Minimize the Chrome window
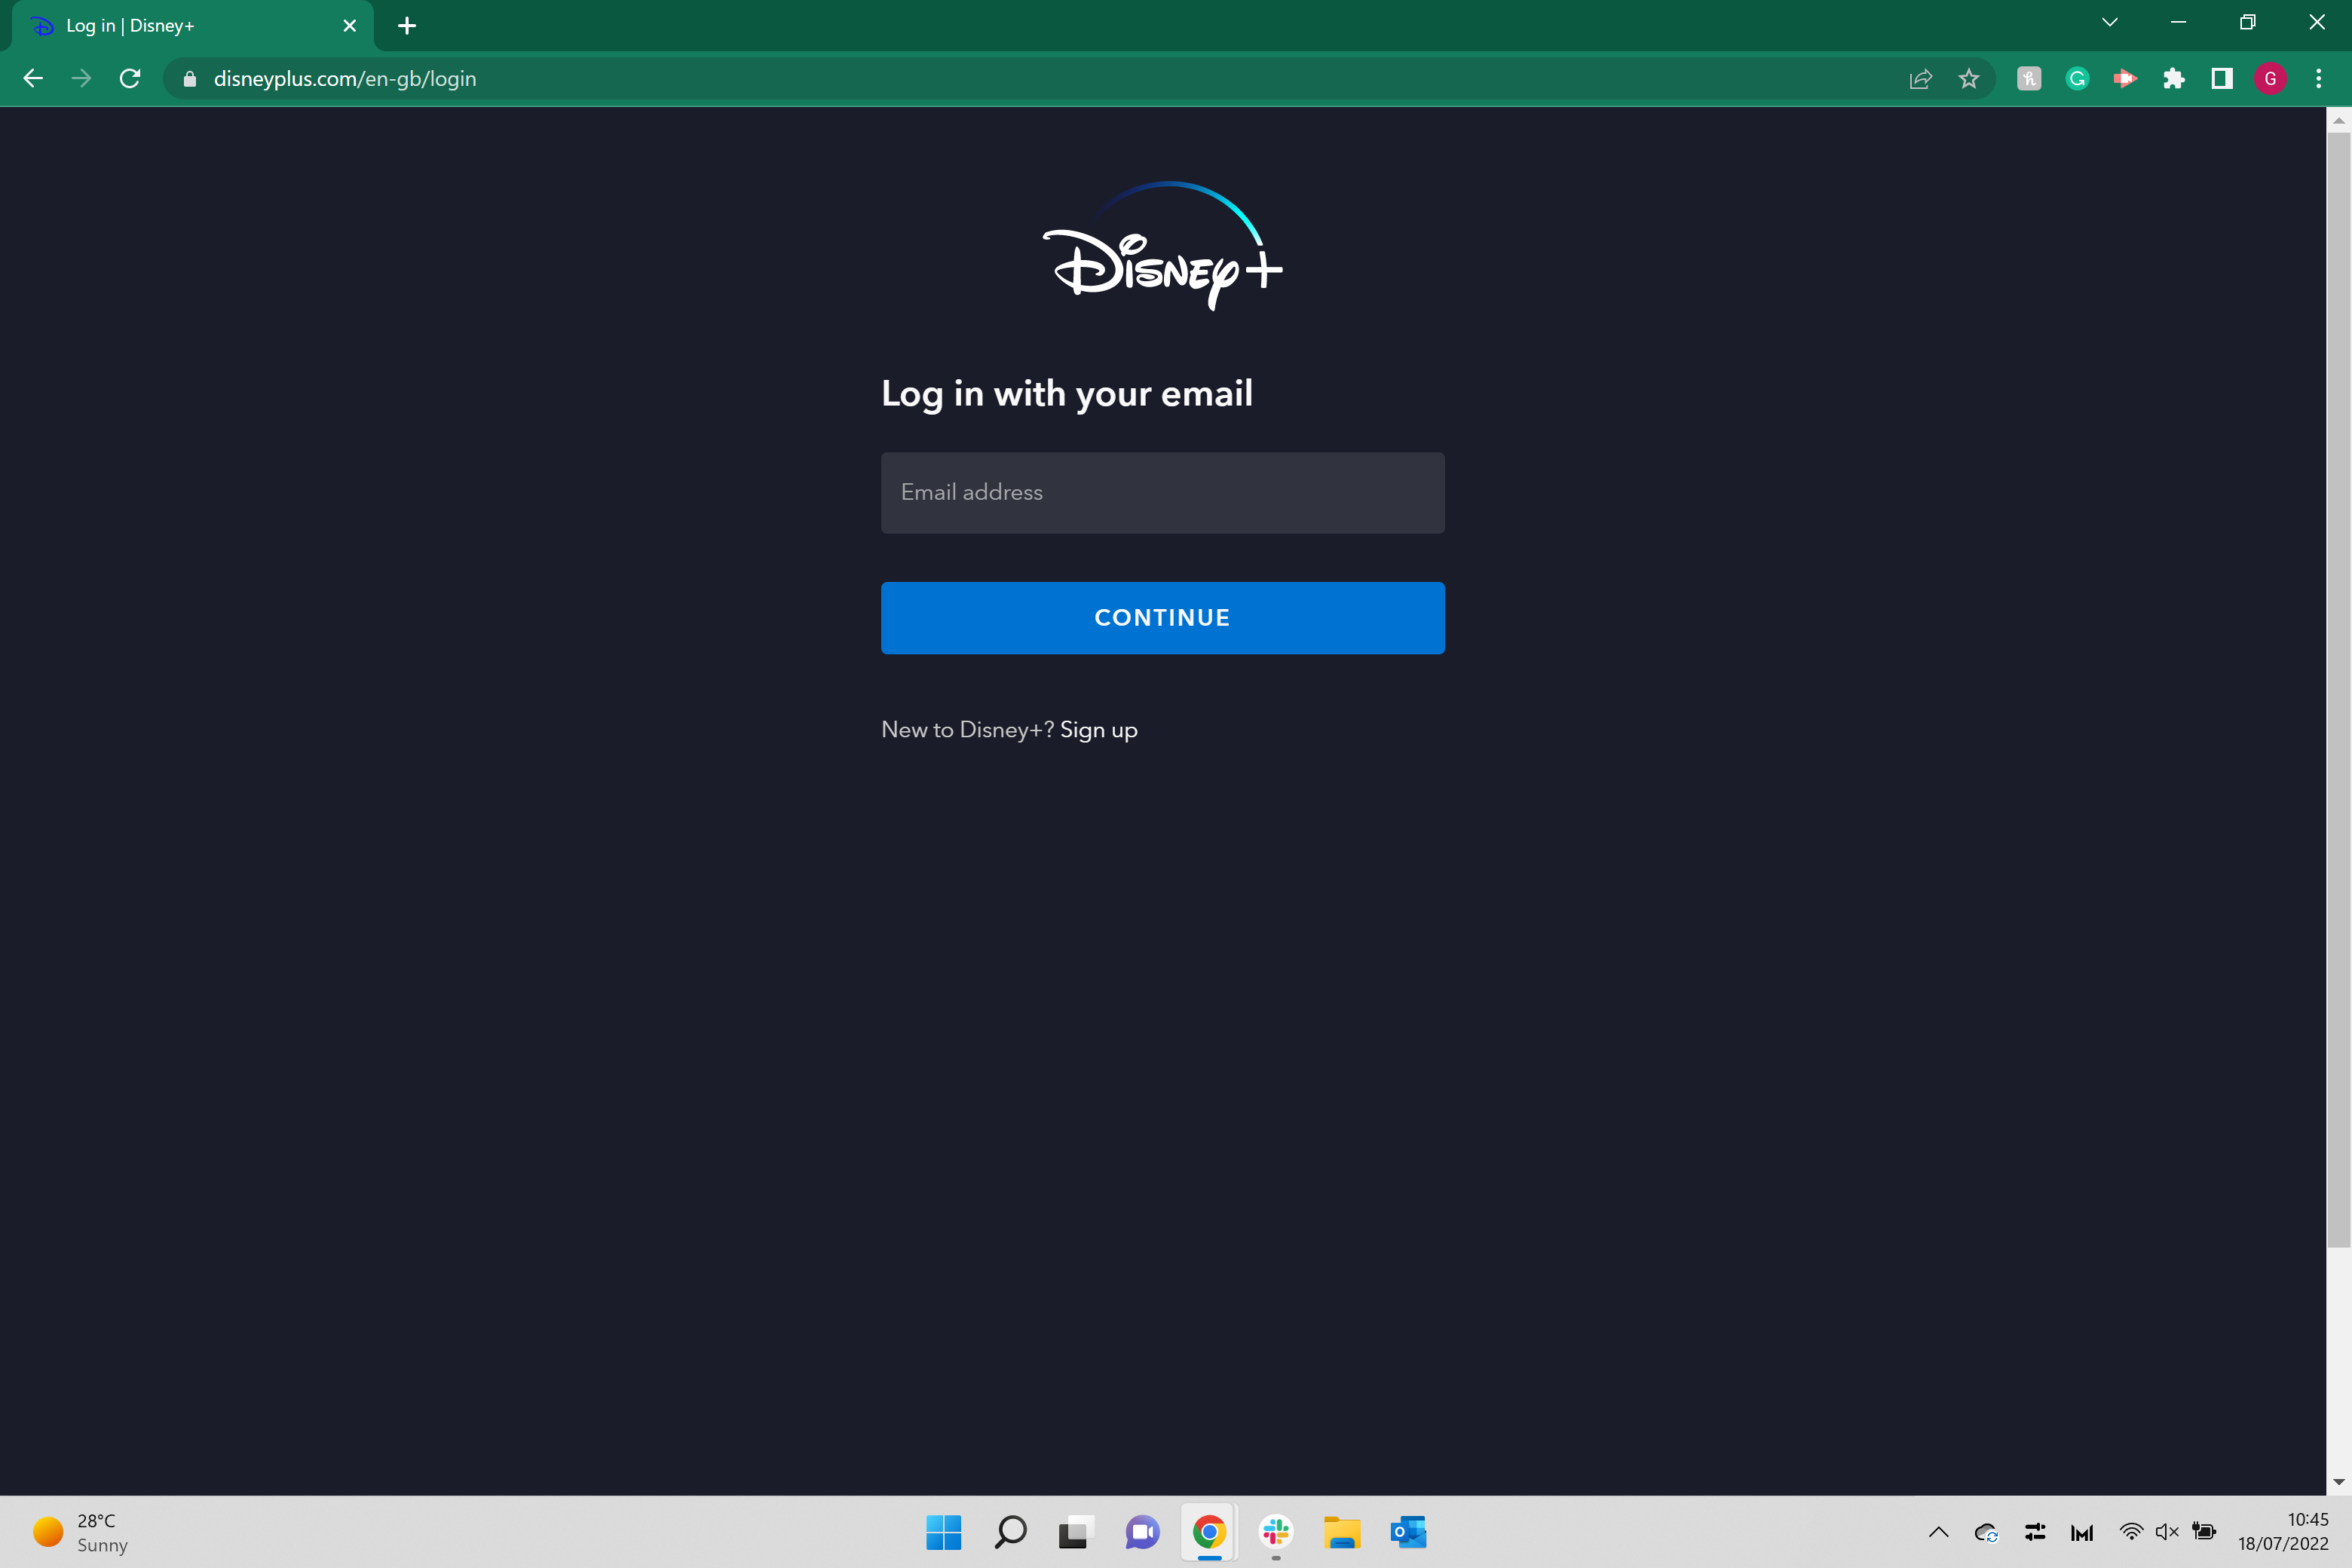Viewport: 2352px width, 1568px height. click(x=2178, y=22)
